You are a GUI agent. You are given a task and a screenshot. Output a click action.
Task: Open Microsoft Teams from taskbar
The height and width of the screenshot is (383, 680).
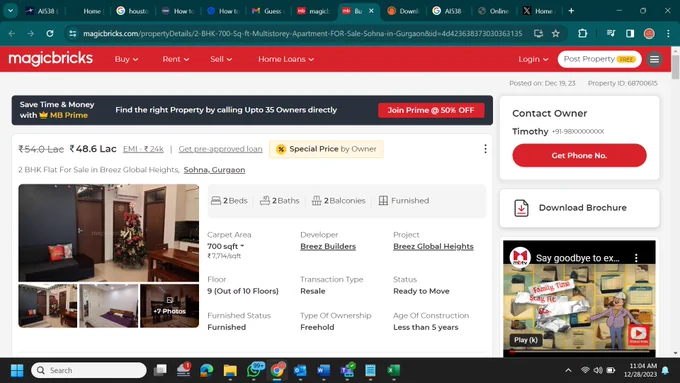point(347,370)
